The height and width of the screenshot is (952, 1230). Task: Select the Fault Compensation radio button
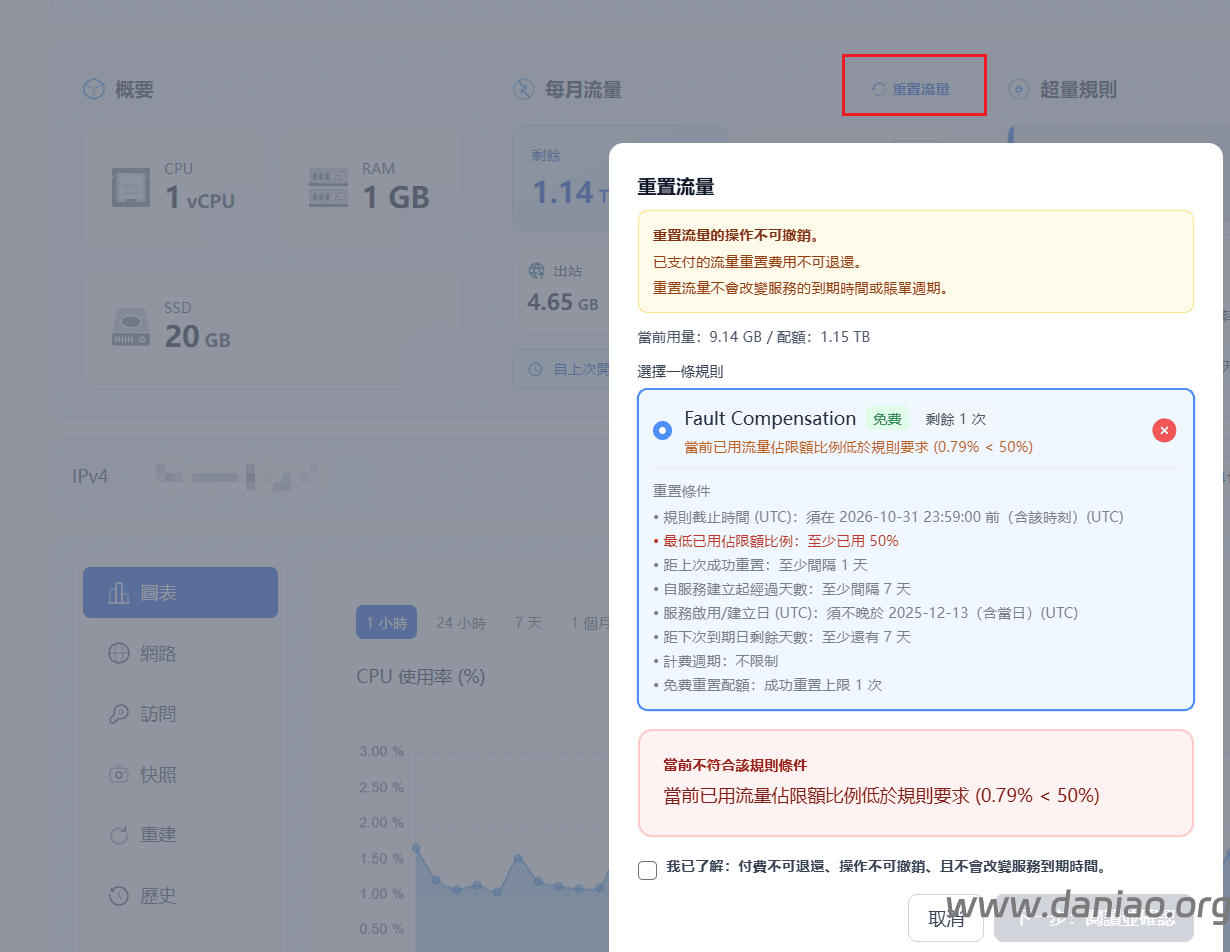662,430
